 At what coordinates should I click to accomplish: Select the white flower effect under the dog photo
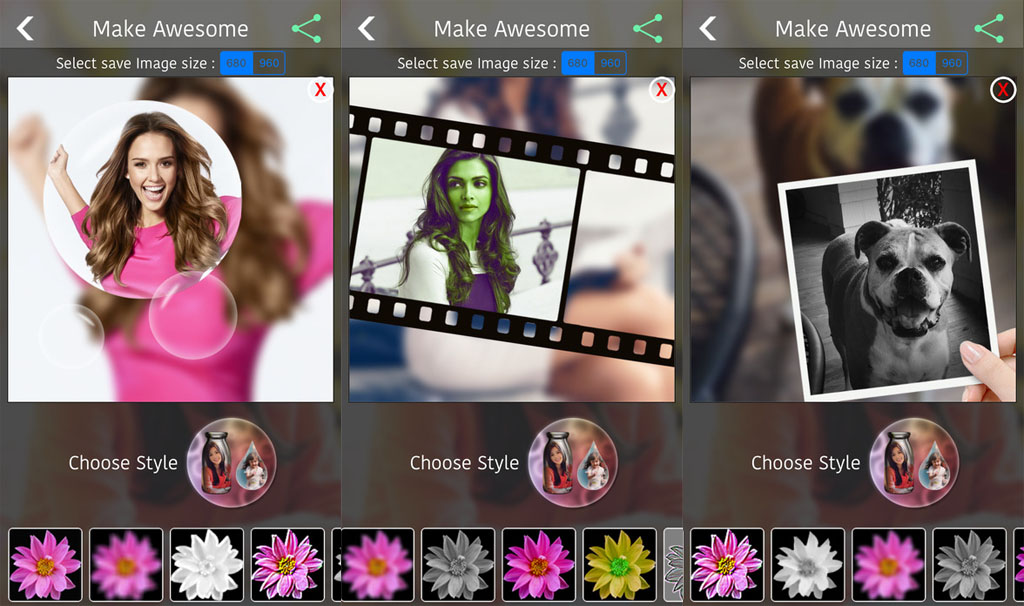tap(807, 564)
